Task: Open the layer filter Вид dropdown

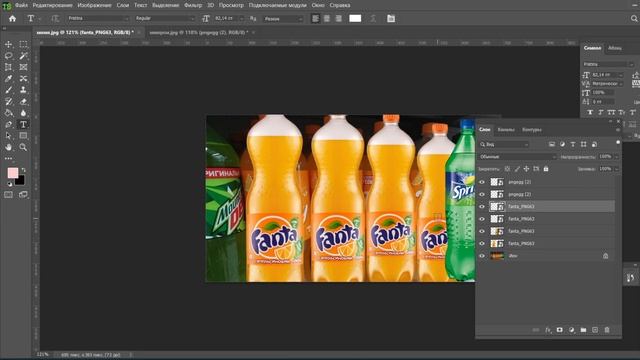Action: pyautogui.click(x=504, y=144)
